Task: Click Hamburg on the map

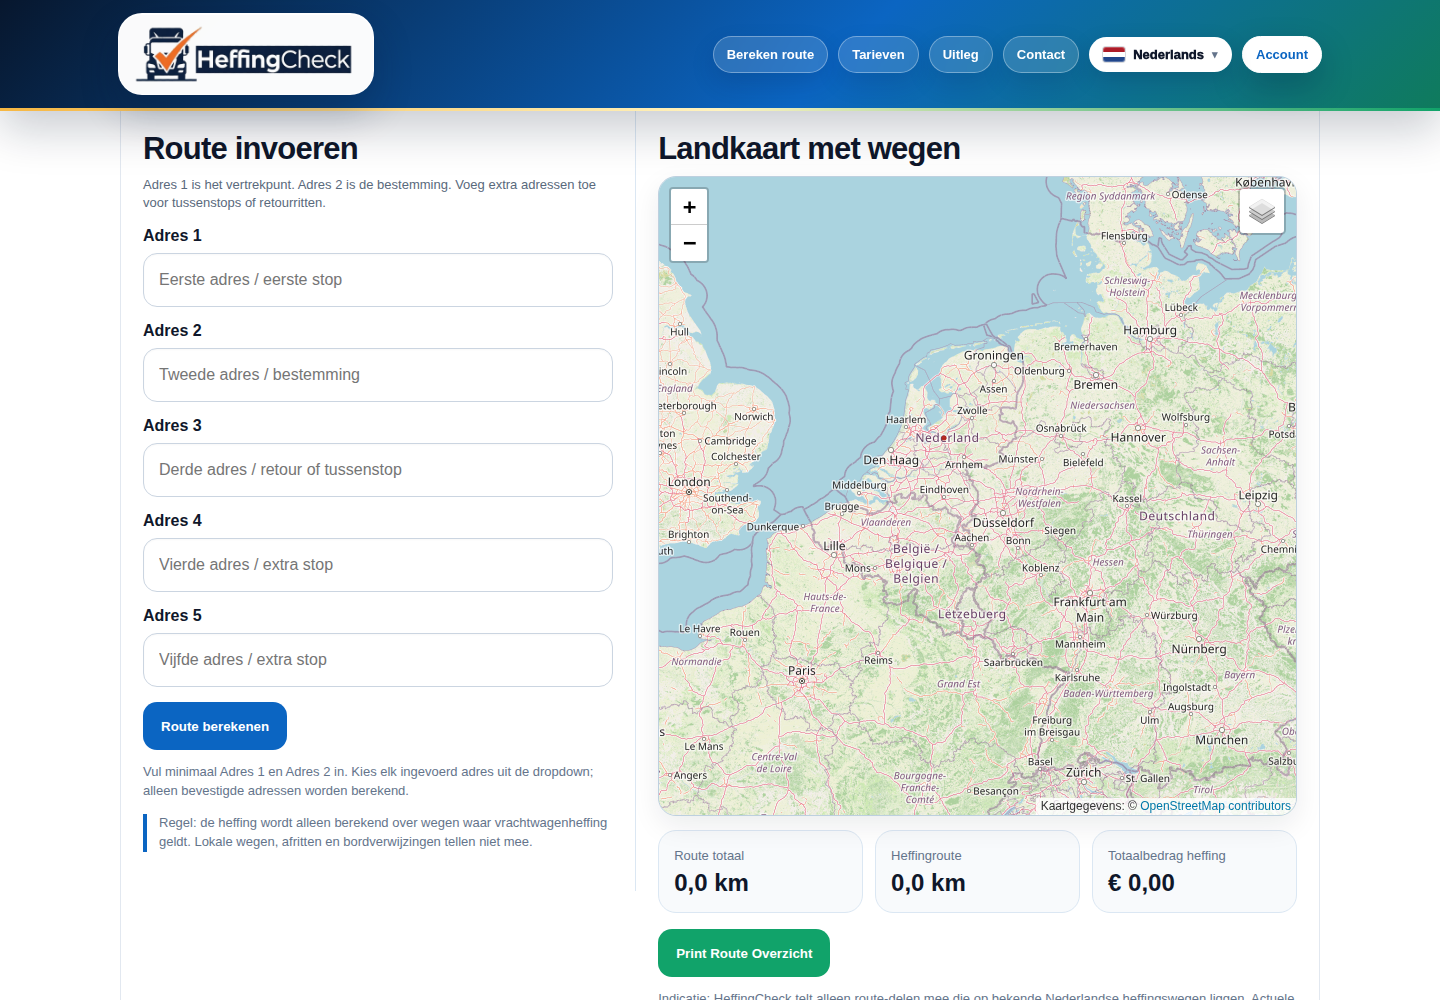Action: pos(1150,330)
